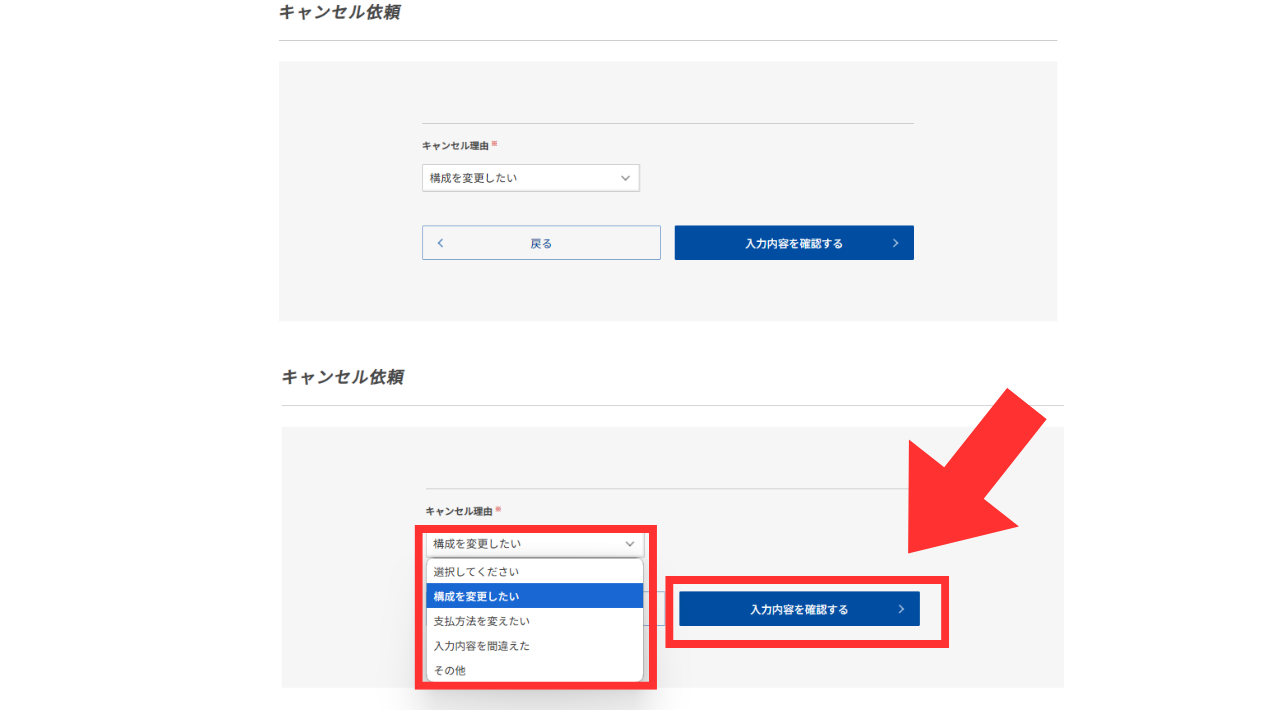Click the upper キャンセル依頼 heading
1280x720 pixels.
[340, 13]
